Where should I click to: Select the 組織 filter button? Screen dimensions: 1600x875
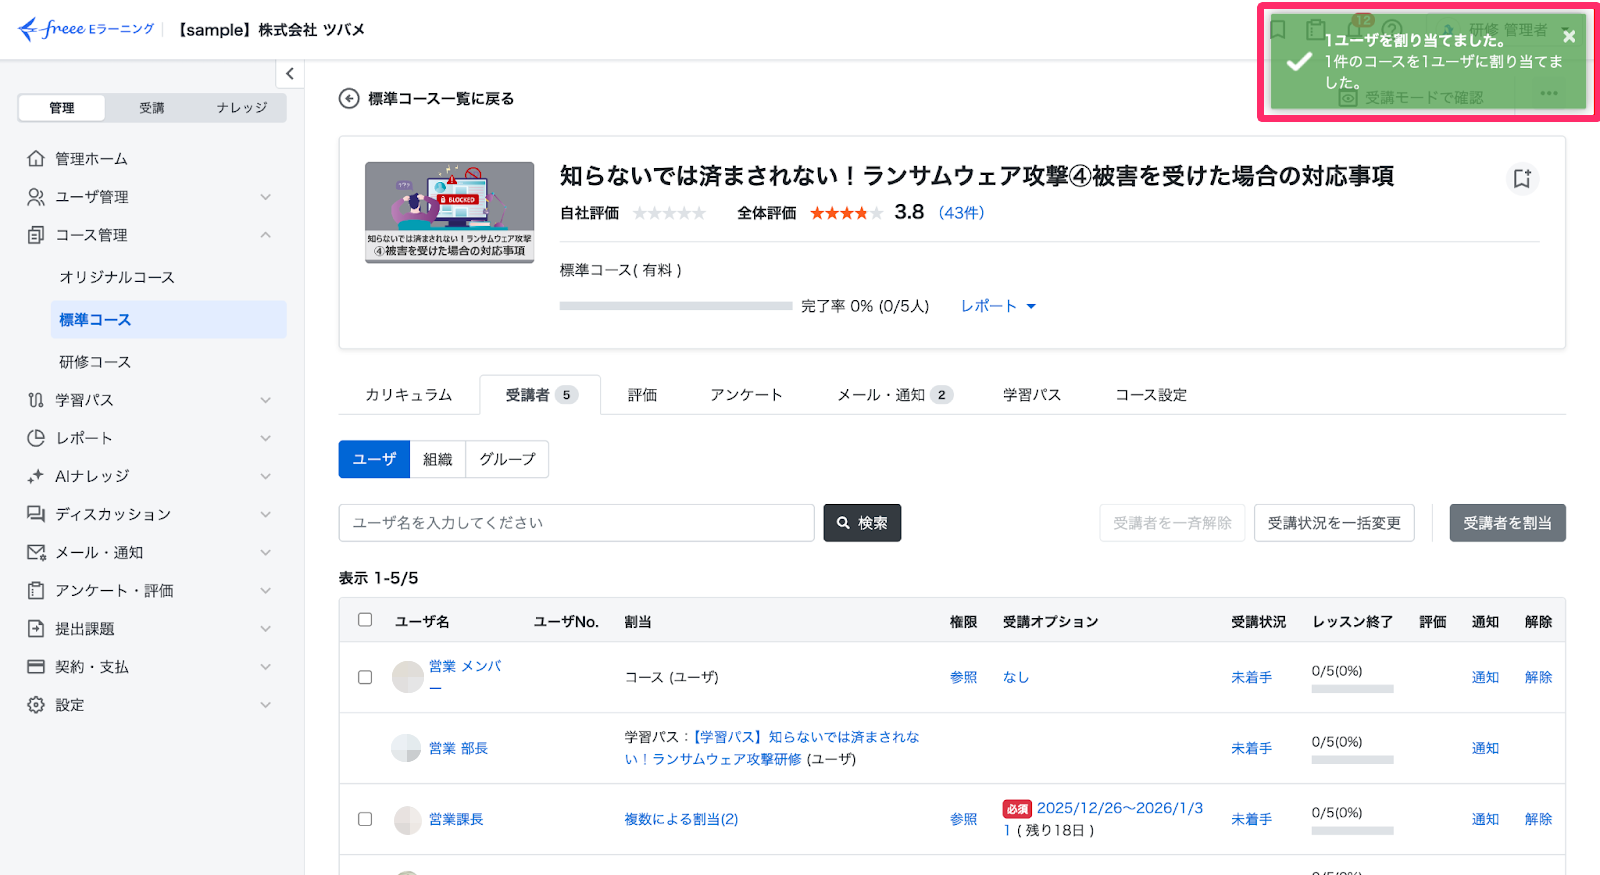[438, 459]
